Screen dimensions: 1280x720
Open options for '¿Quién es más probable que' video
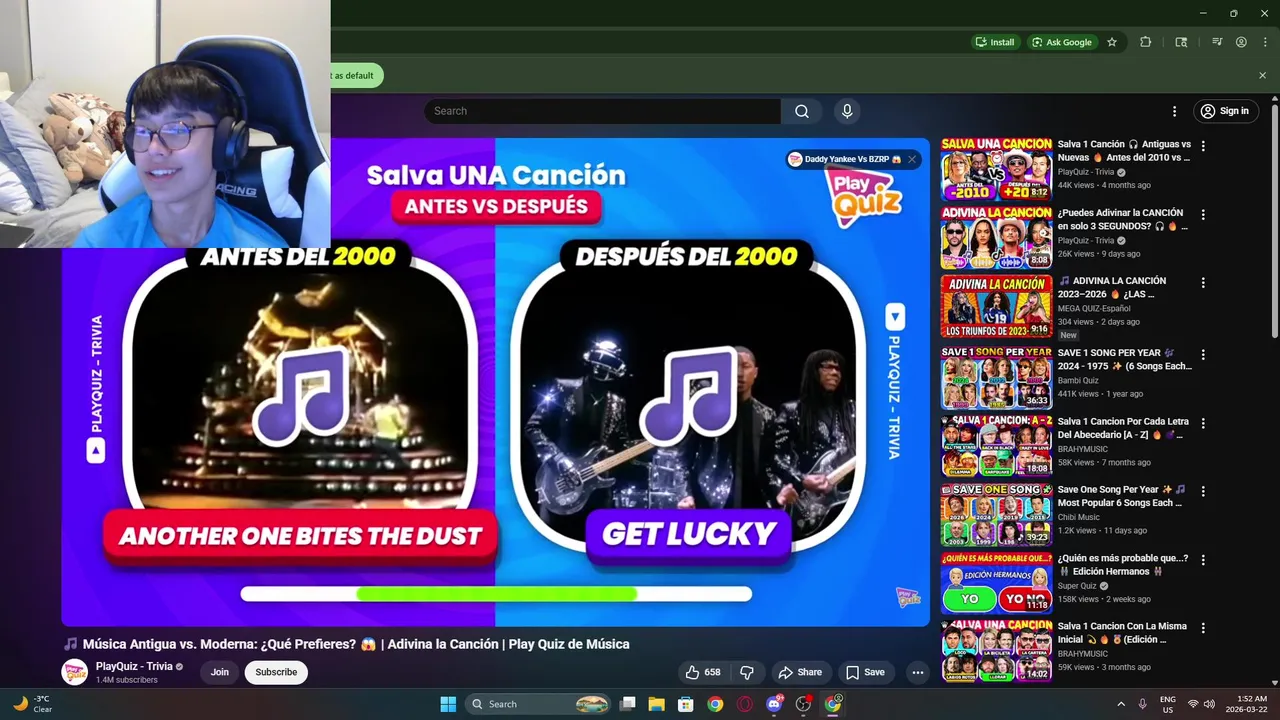(x=1203, y=560)
